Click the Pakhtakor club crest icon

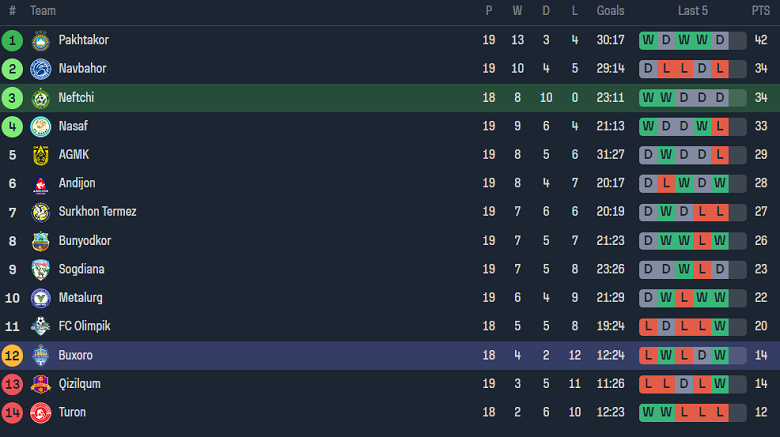tap(40, 41)
